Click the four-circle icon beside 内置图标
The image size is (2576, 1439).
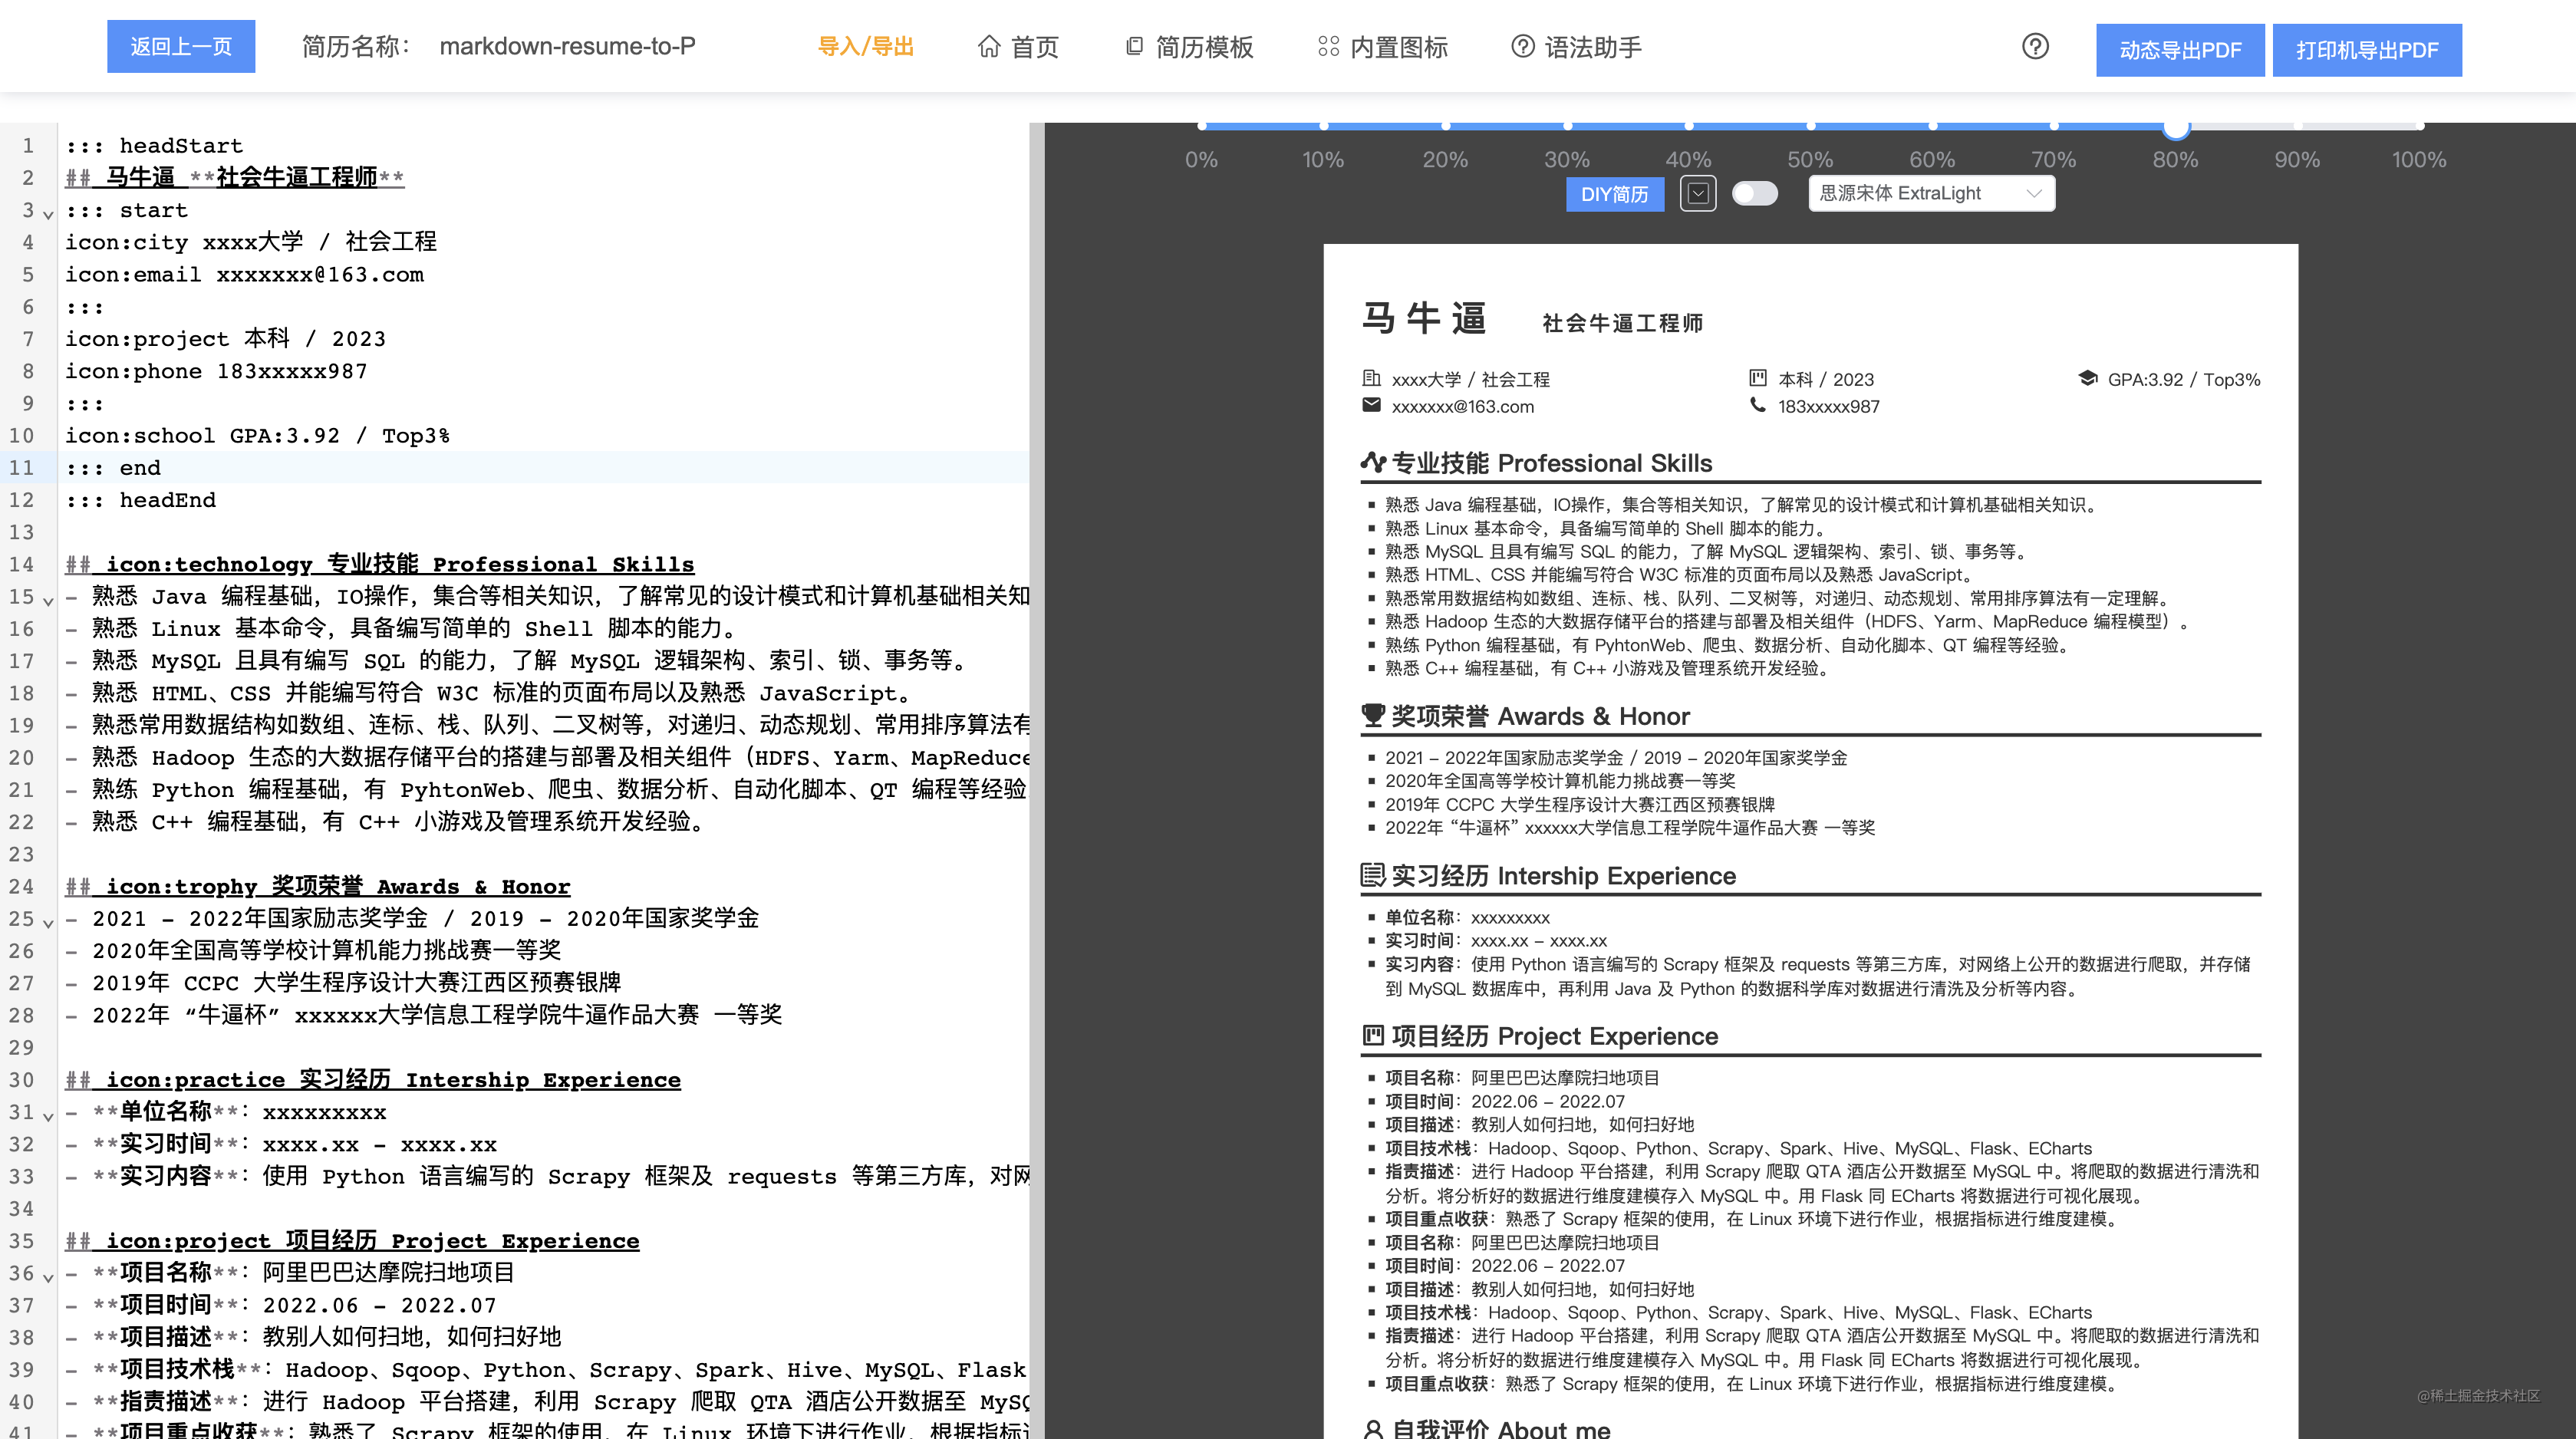(1328, 47)
